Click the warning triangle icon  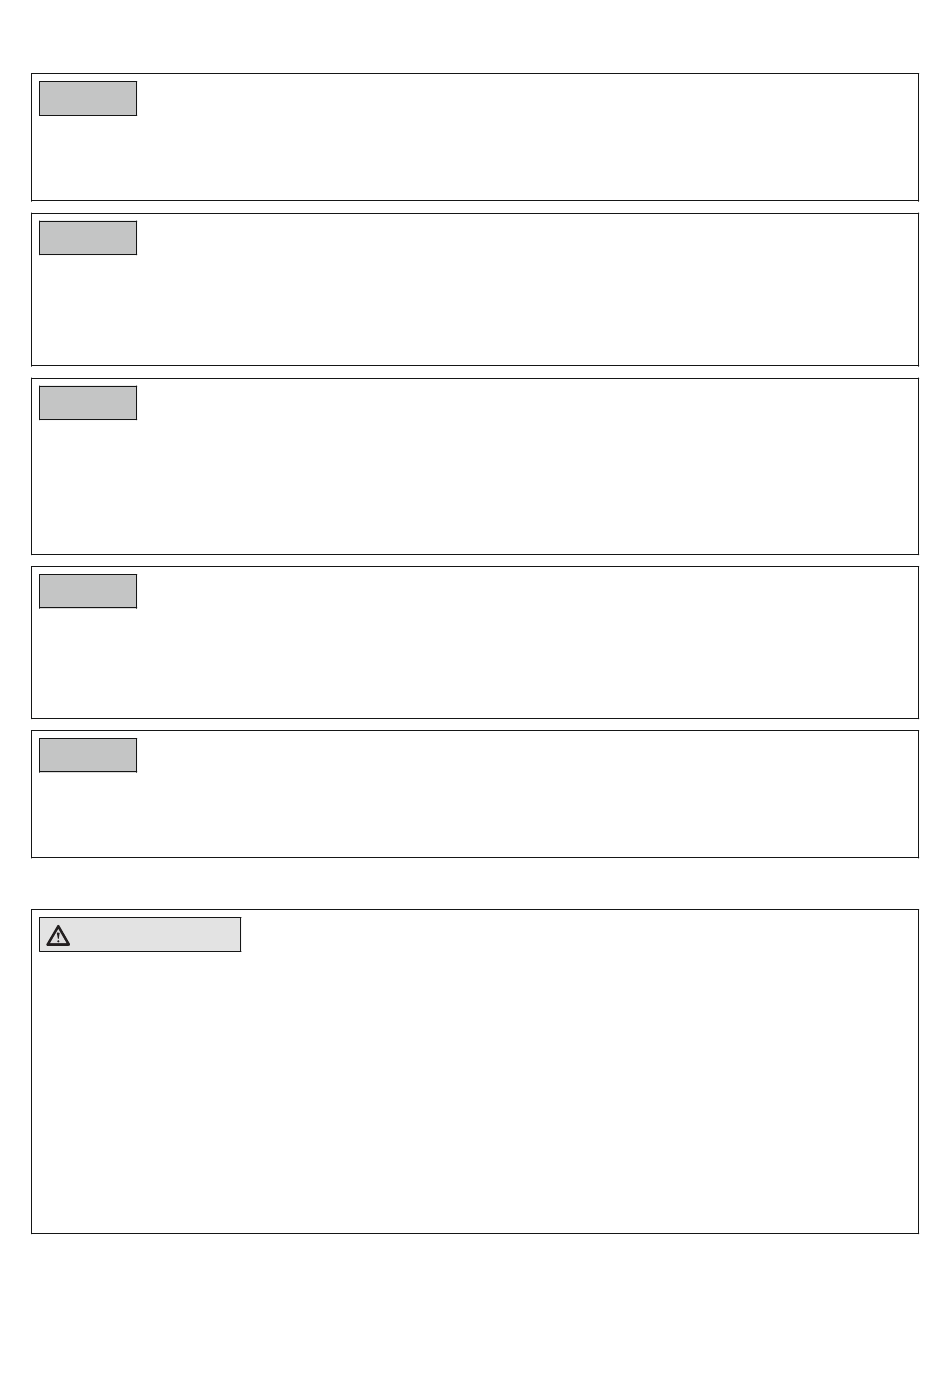[58, 935]
